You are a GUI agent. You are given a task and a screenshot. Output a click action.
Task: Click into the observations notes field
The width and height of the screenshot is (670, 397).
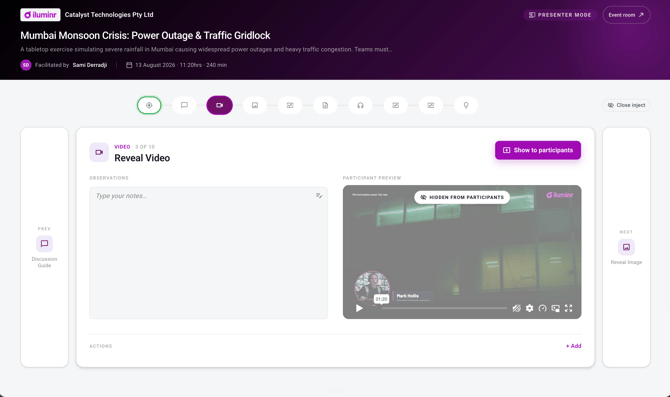tap(209, 253)
